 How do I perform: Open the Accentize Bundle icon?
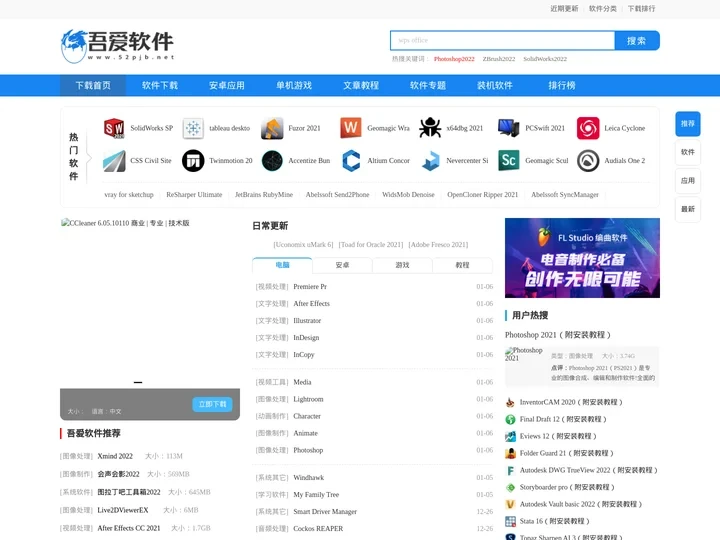tap(272, 161)
